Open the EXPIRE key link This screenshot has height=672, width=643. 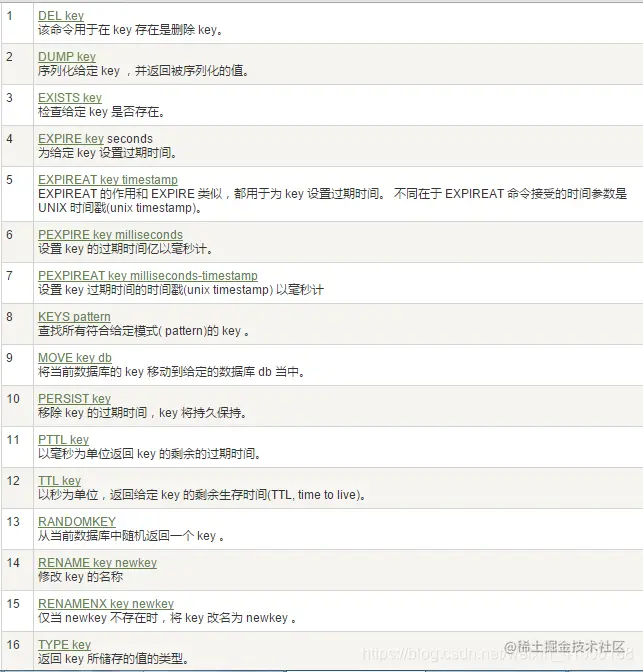point(71,139)
